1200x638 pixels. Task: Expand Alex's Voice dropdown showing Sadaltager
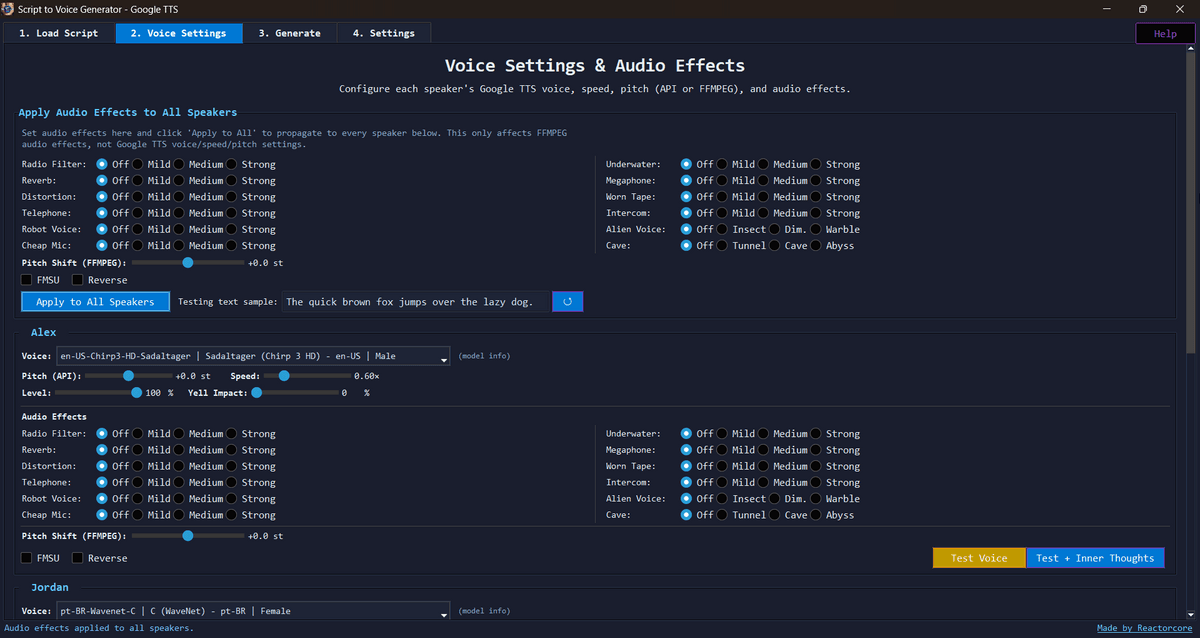pos(254,357)
